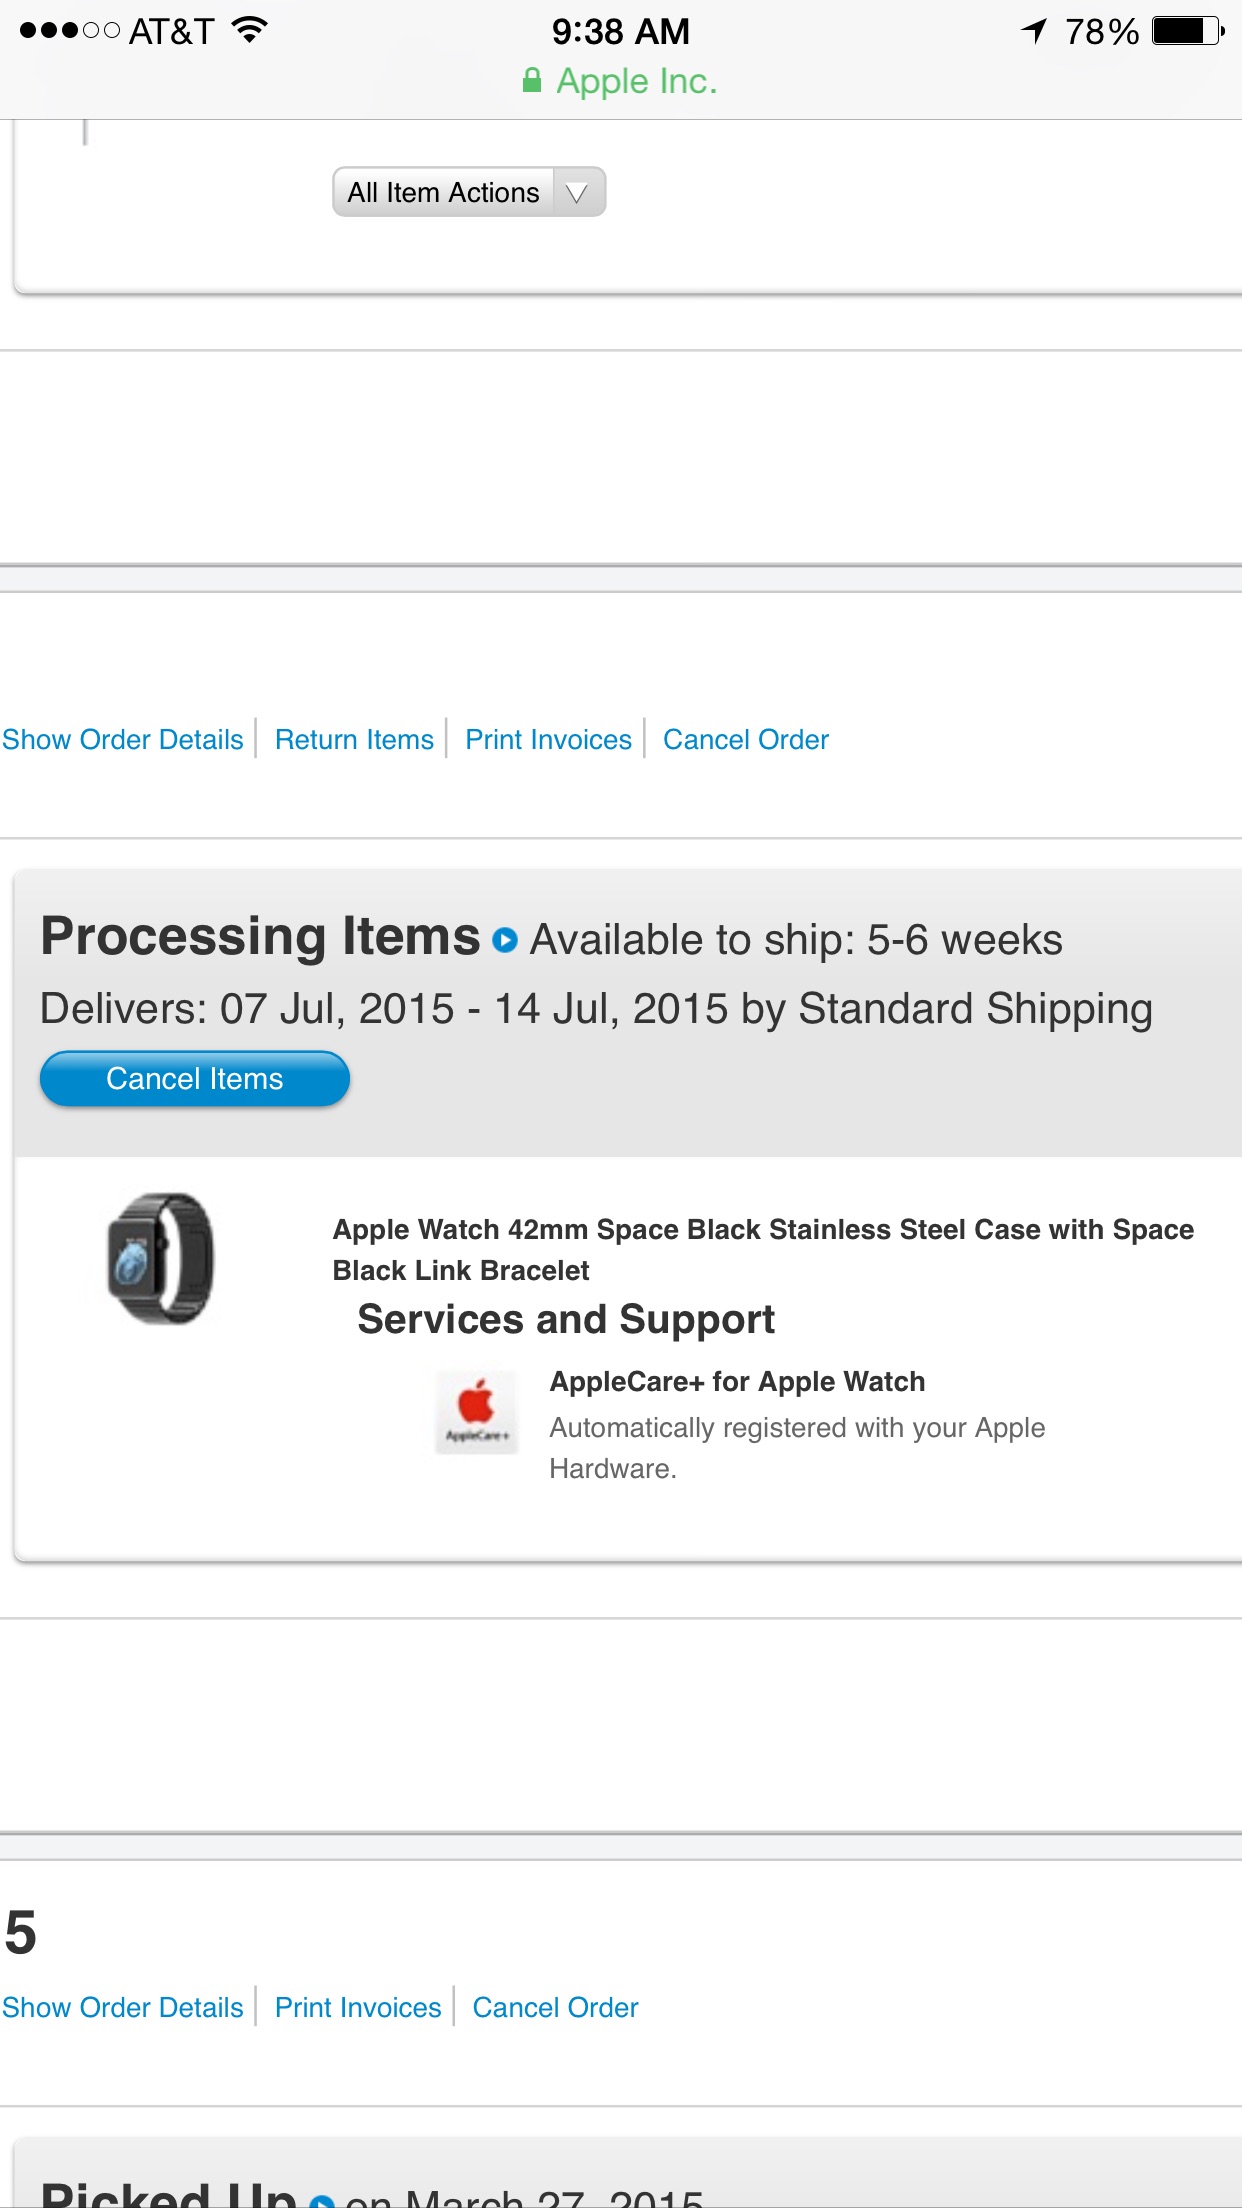Tap the Apple Watch product thumbnail
Screen dimensions: 1242x2208
pos(161,1258)
